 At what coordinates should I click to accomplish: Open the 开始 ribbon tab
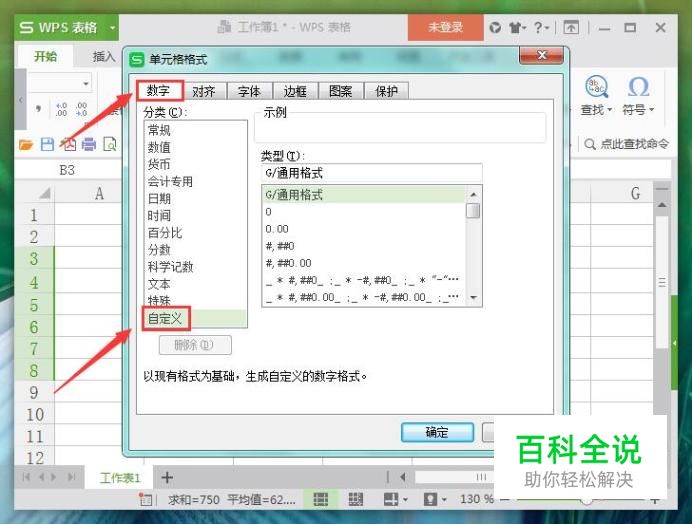[x=45, y=57]
